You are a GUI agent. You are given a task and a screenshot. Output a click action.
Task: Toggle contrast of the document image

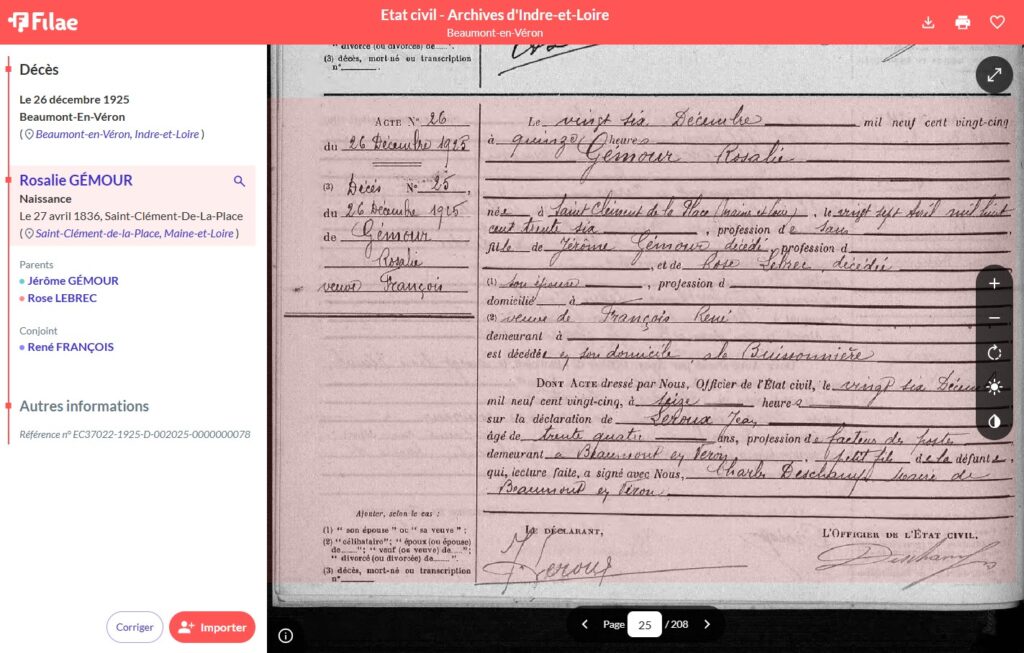pyautogui.click(x=994, y=421)
